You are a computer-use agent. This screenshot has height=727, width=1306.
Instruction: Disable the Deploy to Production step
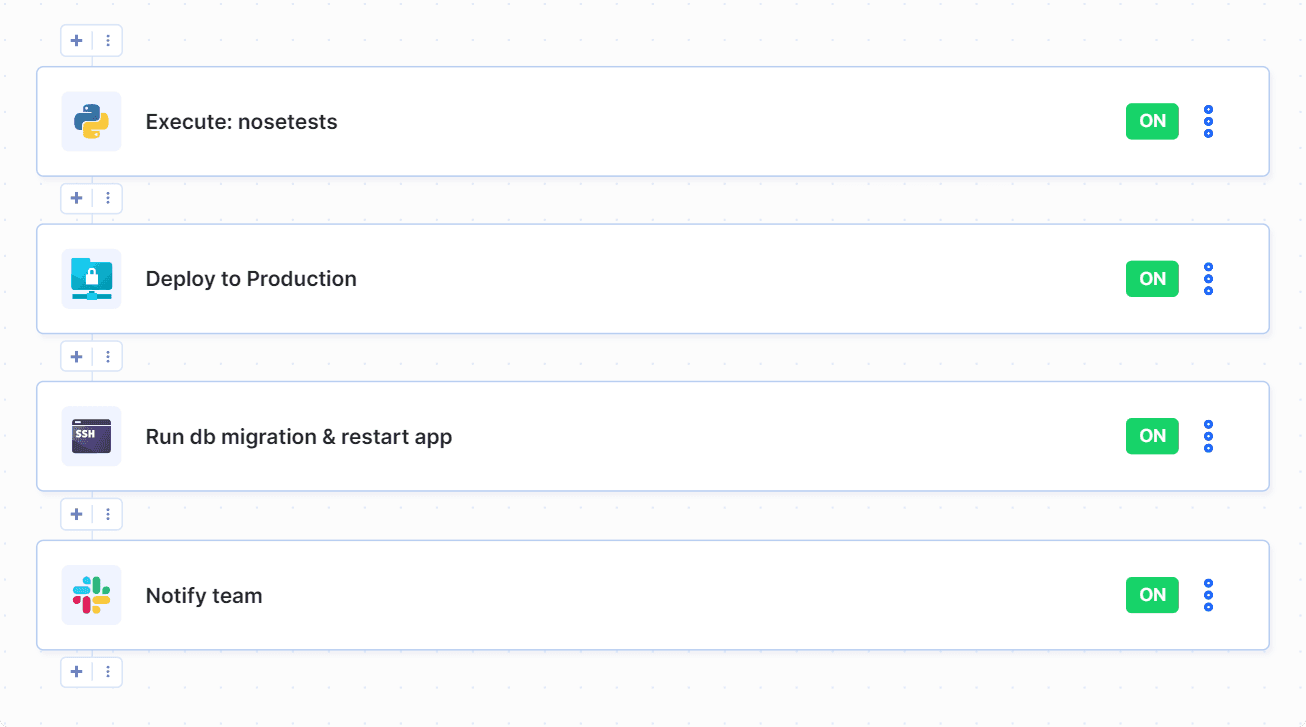pyautogui.click(x=1151, y=279)
